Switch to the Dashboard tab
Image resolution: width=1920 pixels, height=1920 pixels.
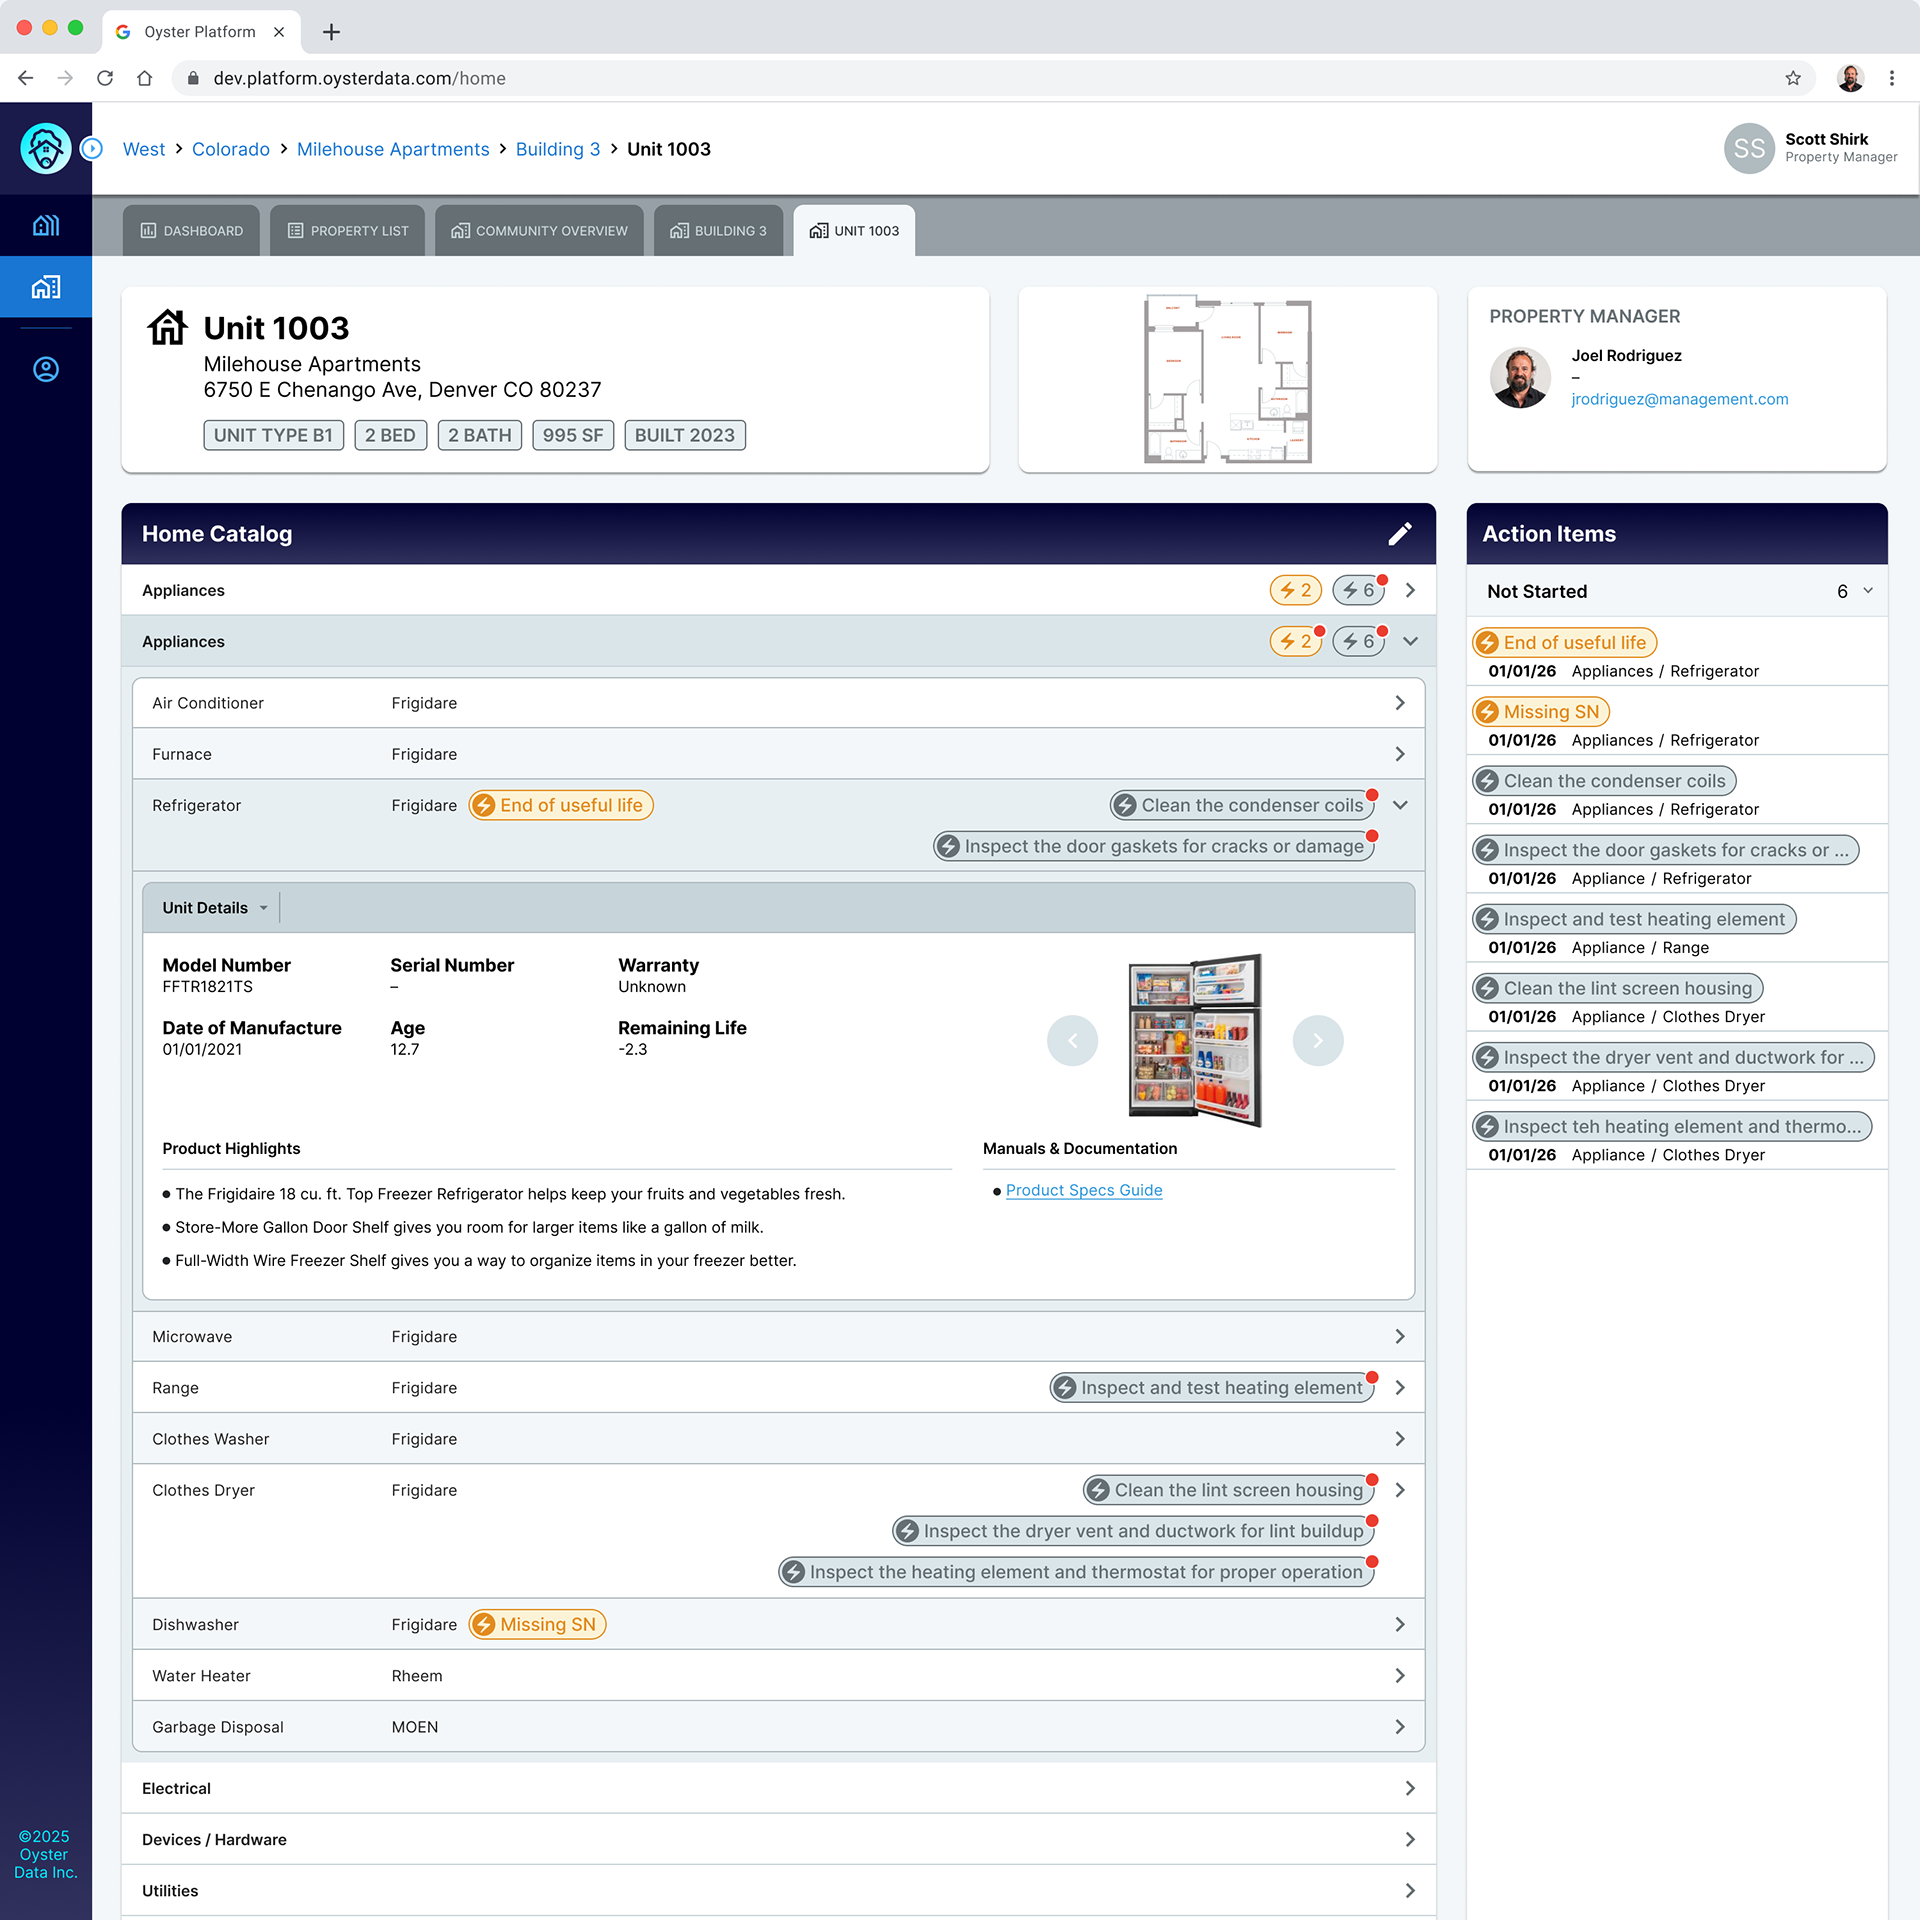click(191, 230)
